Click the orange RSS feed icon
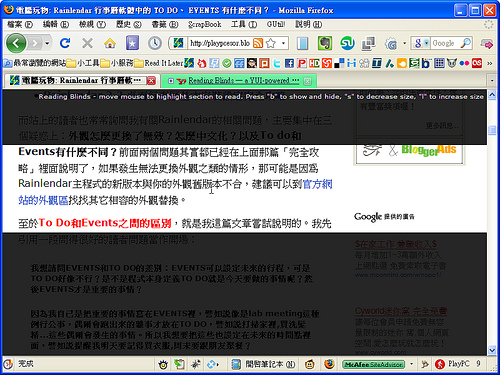 click(258, 43)
